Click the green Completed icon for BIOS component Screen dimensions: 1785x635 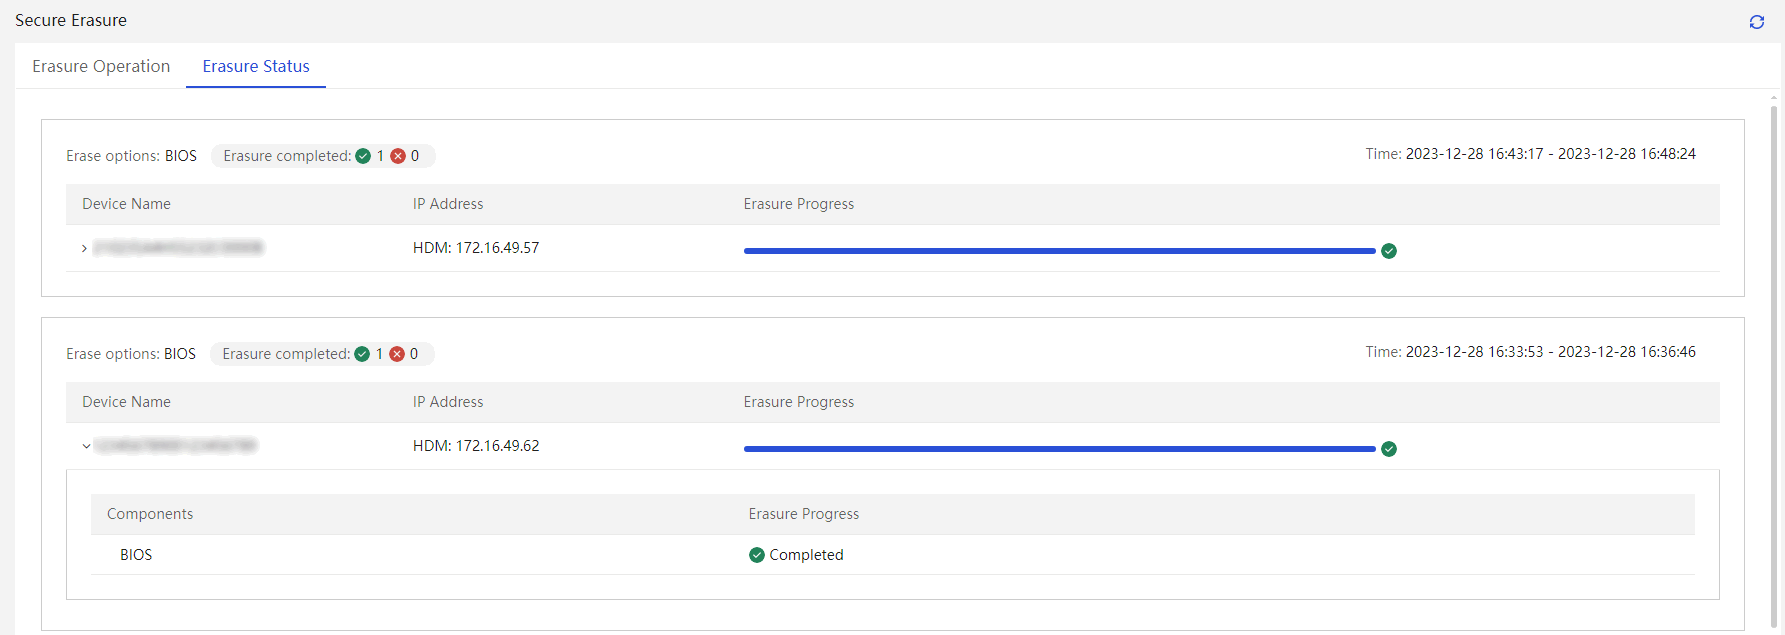point(757,555)
